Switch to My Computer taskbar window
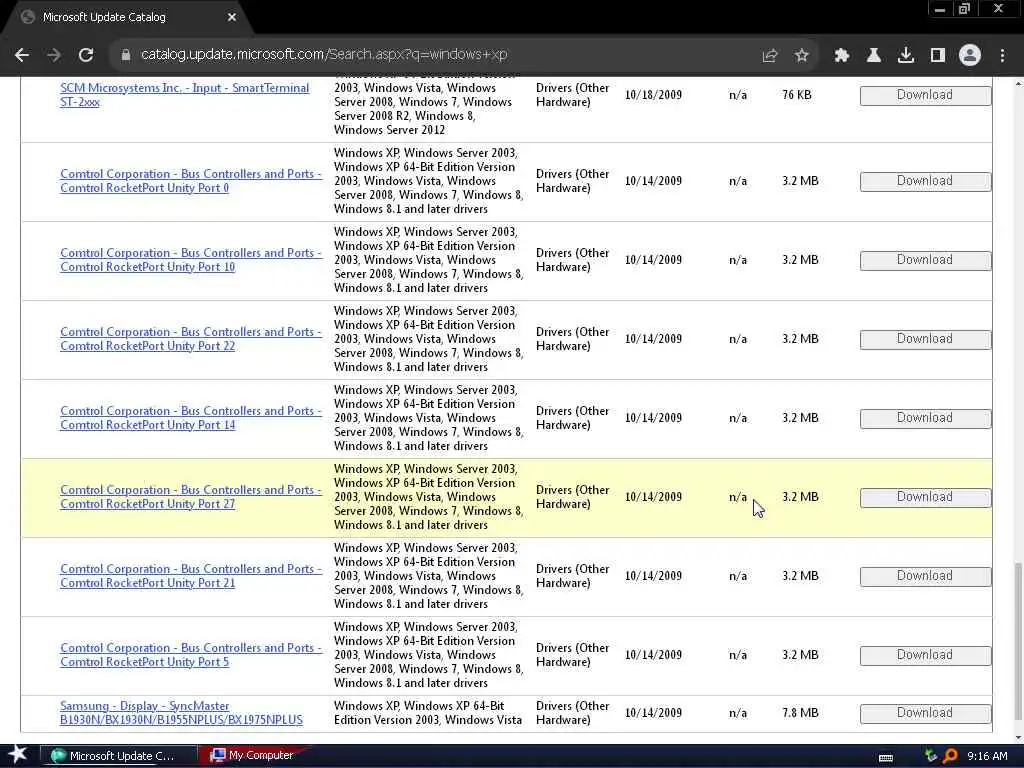1024x768 pixels. coord(255,756)
